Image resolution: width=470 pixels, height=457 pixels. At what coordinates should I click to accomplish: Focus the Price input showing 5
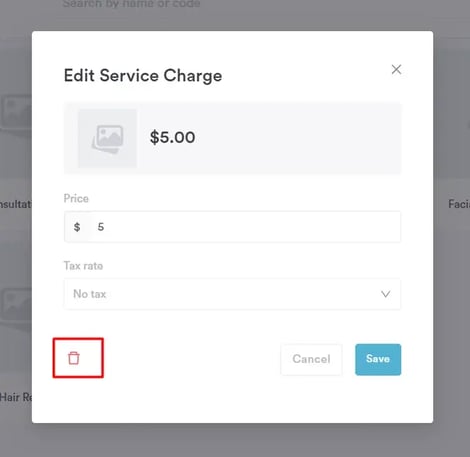pyautogui.click(x=245, y=227)
